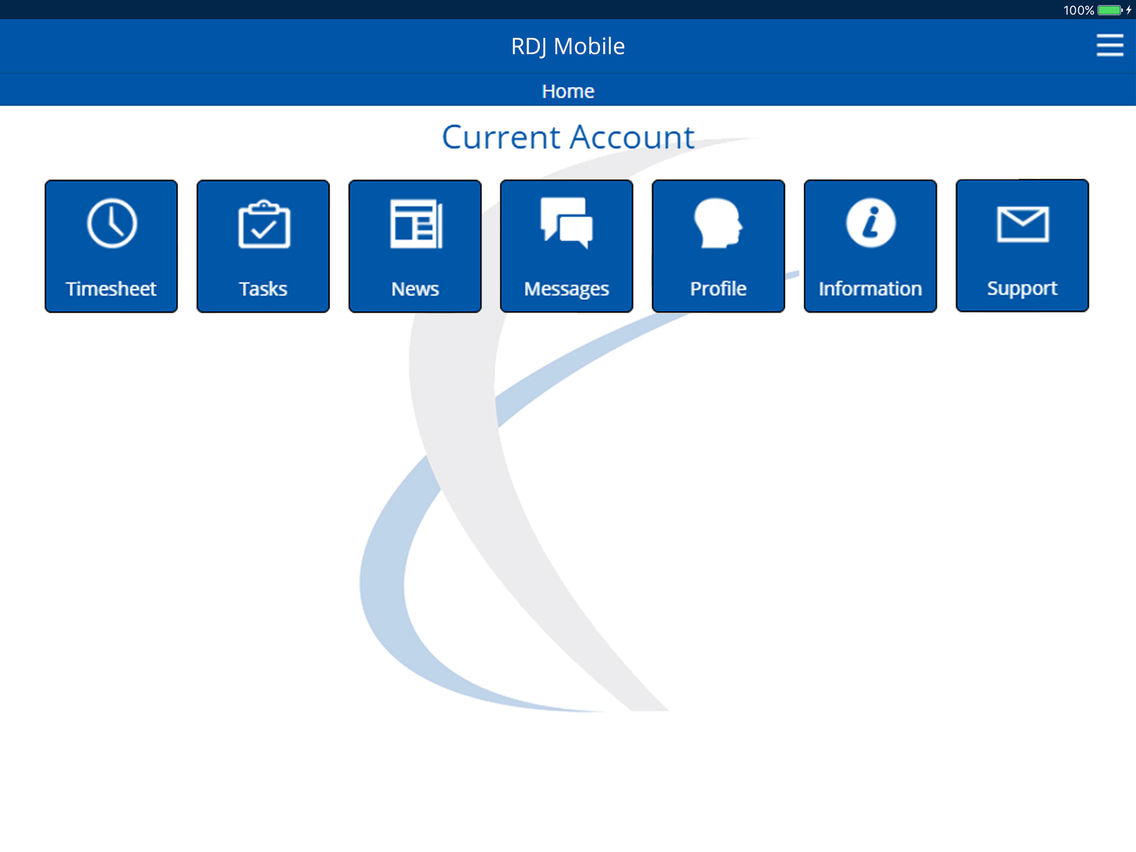
Task: Click the Tasks tile label
Action: coord(263,288)
